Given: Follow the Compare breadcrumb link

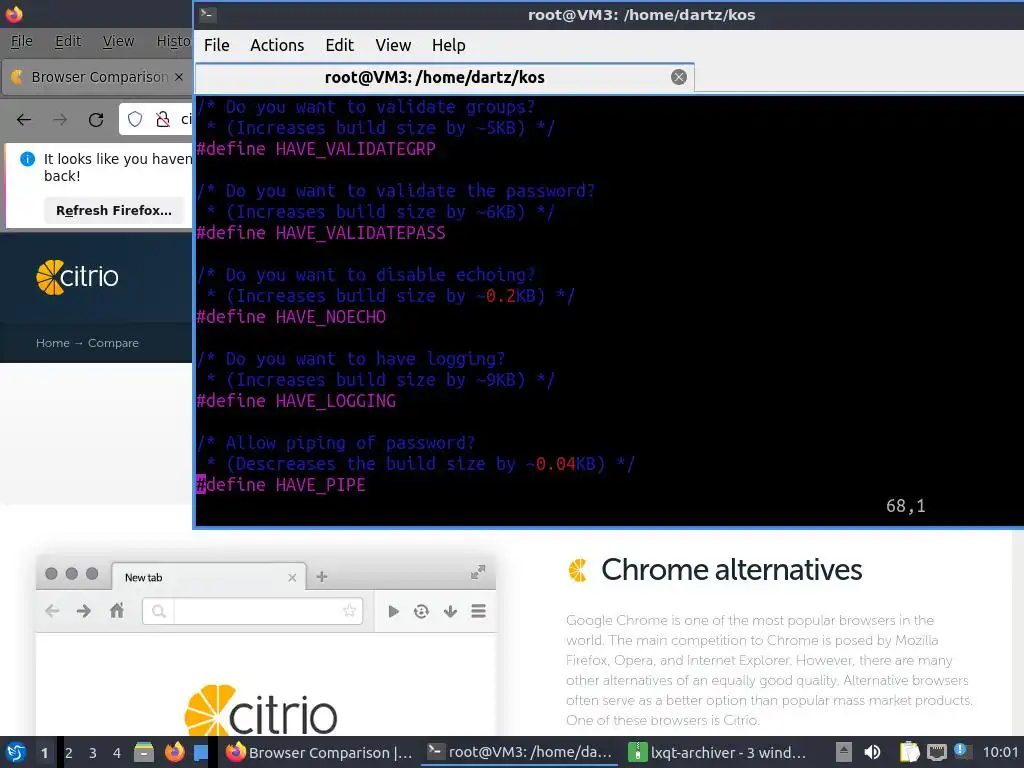Looking at the screenshot, I should coord(113,343).
